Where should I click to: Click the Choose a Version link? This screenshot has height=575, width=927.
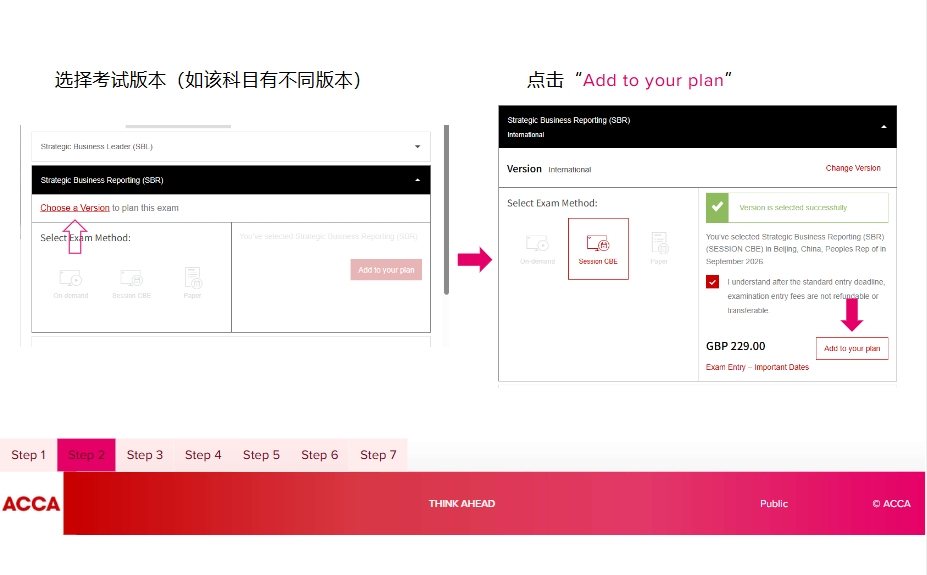coord(74,208)
